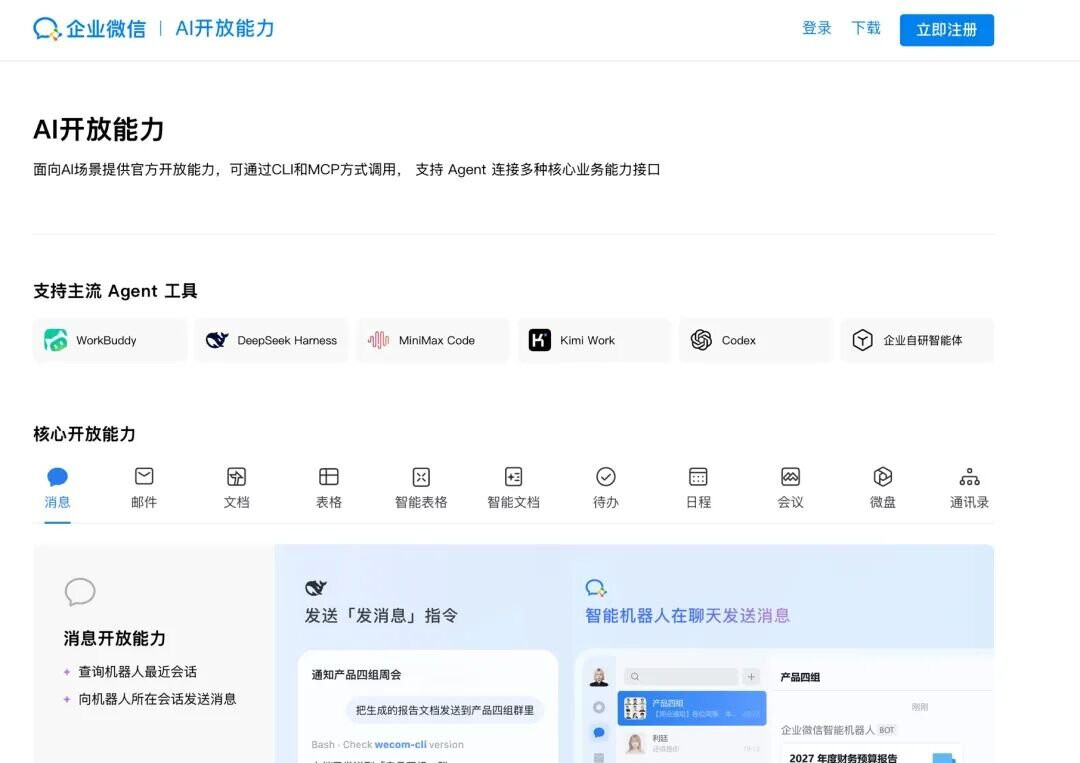1080x763 pixels.
Task: Click the MiniMax Code waveform icon
Action: tap(378, 340)
